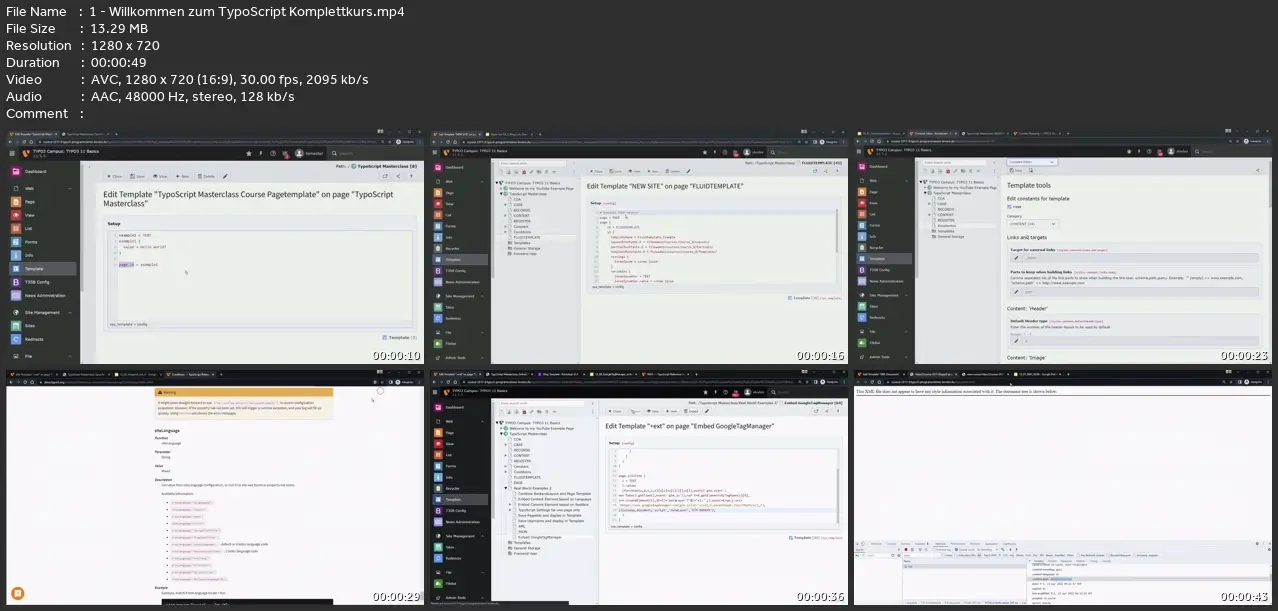Click the 00:00:43 XML page thumbnail
The width and height of the screenshot is (1278, 611).
1065,486
